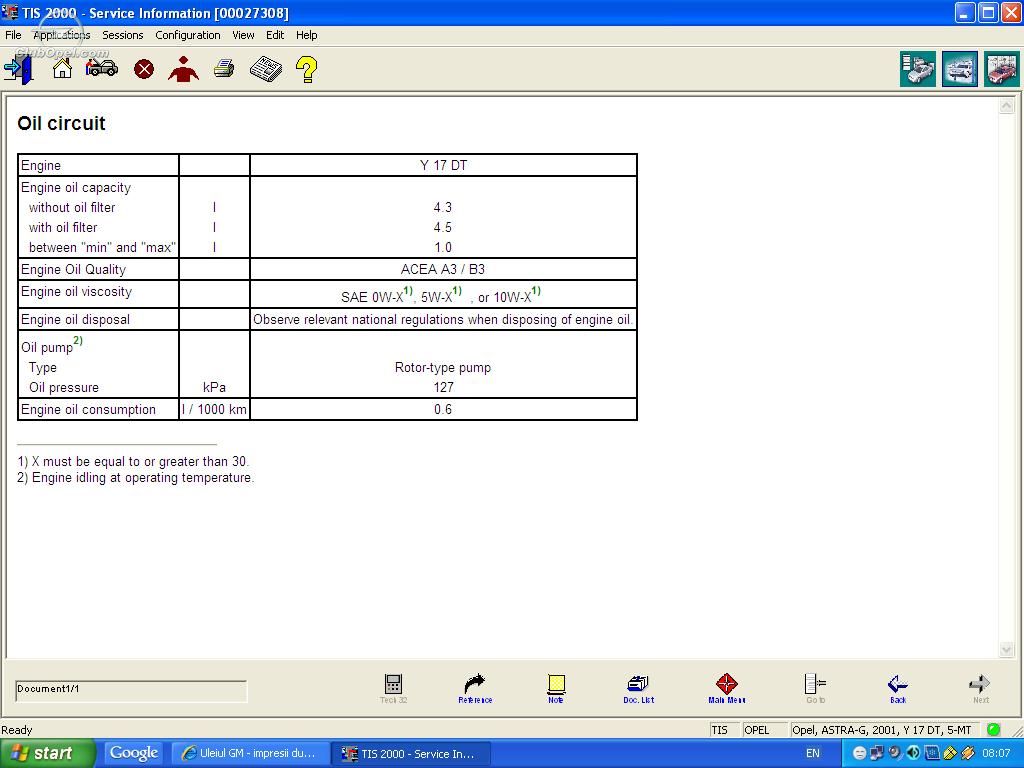Click the clock showing 08:07
Image resolution: width=1024 pixels, height=768 pixels.
point(996,753)
